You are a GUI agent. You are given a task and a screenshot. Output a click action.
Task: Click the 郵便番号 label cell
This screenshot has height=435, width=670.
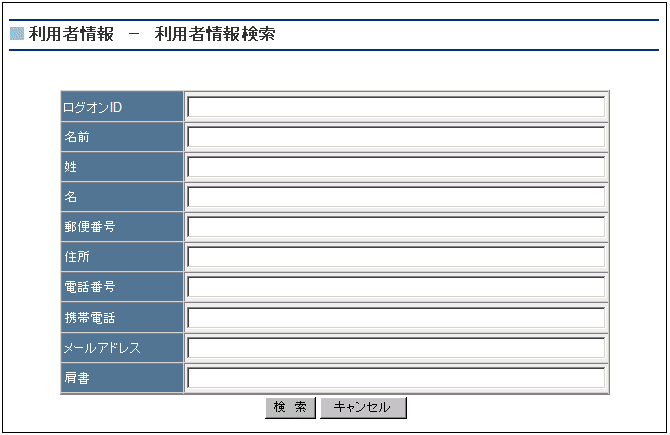122,227
